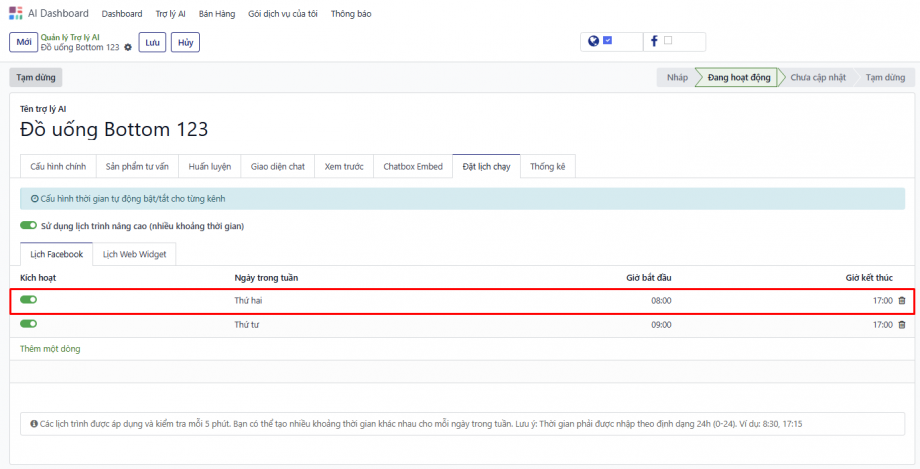Open the Thống kê tab
The image size is (920, 469).
point(547,166)
